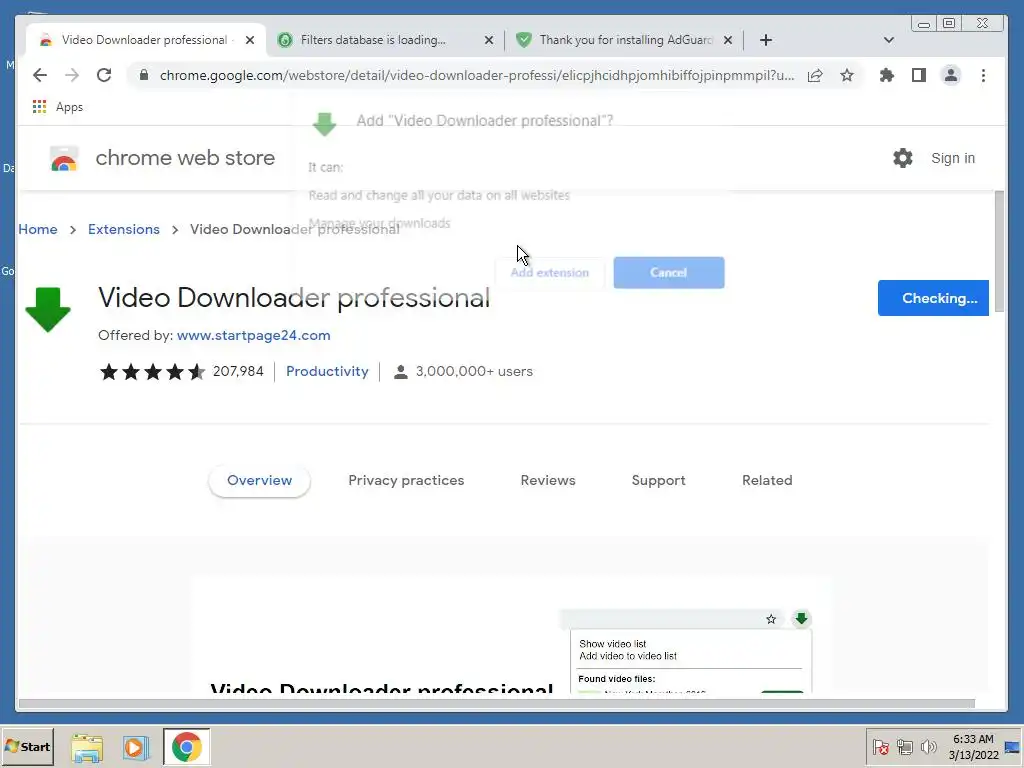Close the Thank you for installing AdGuard tab
Viewport: 1024px width, 768px height.
tap(728, 40)
